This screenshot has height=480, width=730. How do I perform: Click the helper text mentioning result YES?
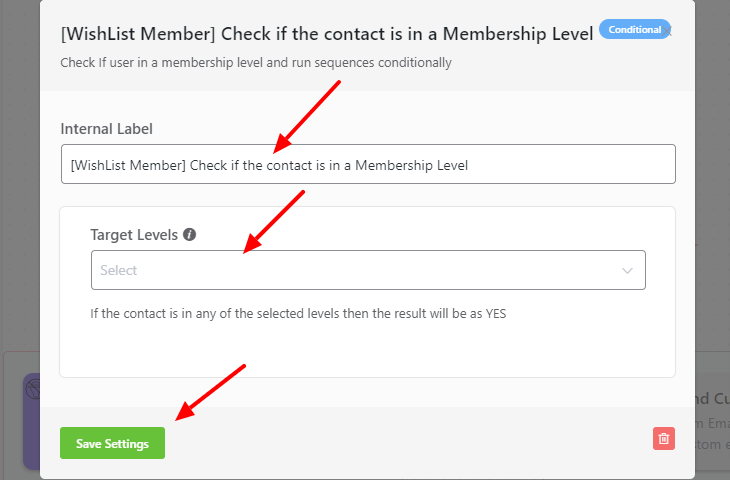pos(298,313)
